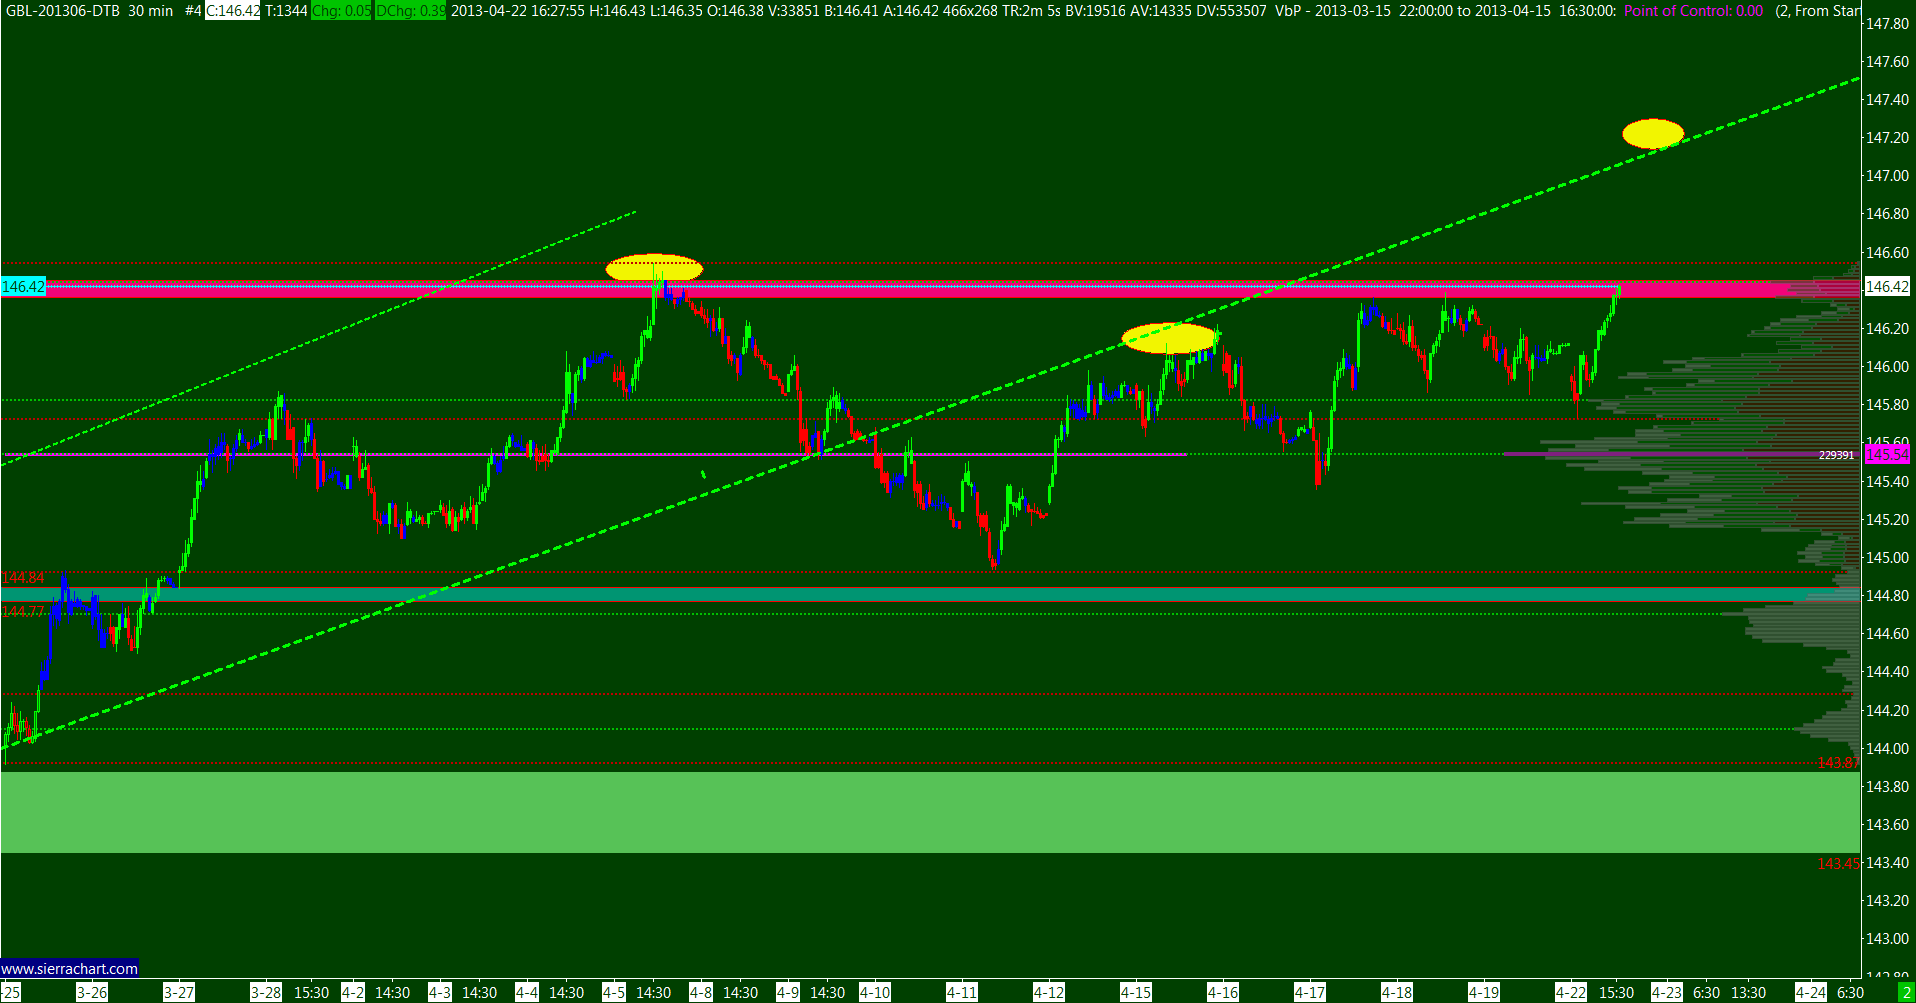Click the 4-8 date on time axis

(700, 993)
